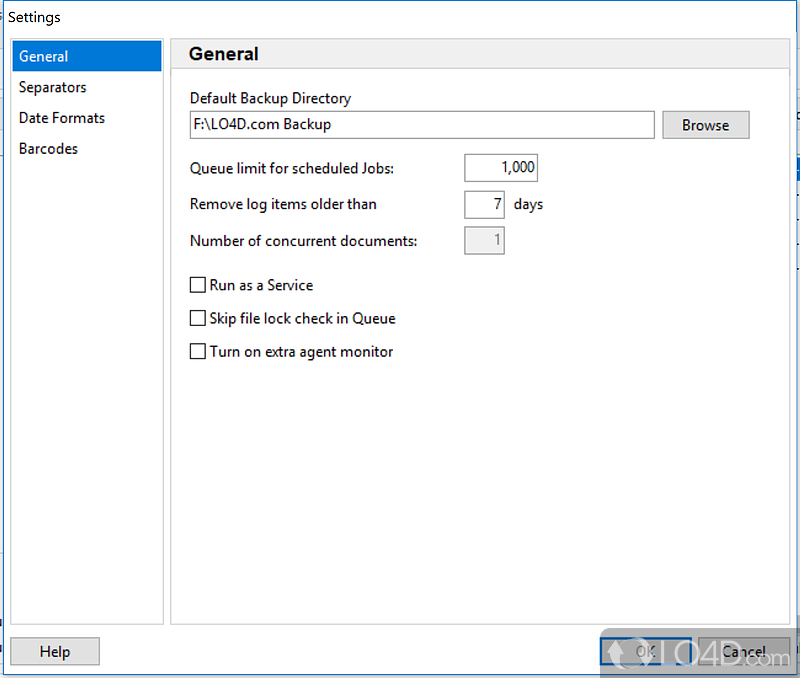Click the Default Backup Directory label
Viewport: 800px width, 678px height.
pyautogui.click(x=270, y=98)
